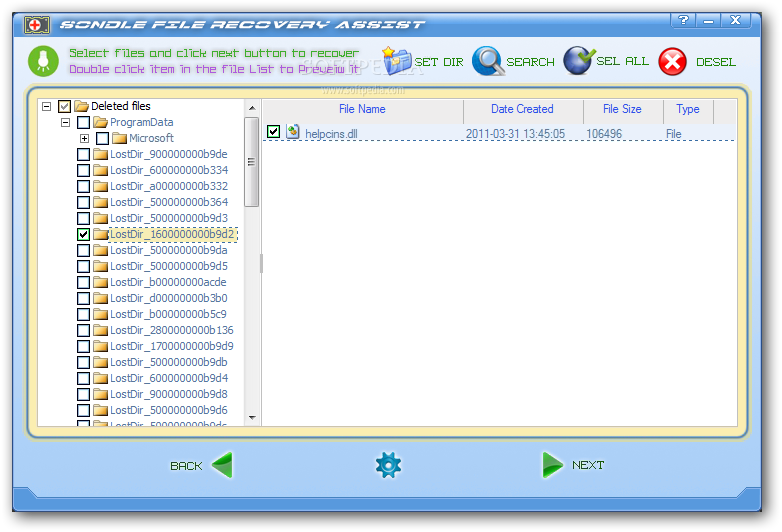
Task: Toggle the Deleted files checkbox
Action: [x=64, y=106]
